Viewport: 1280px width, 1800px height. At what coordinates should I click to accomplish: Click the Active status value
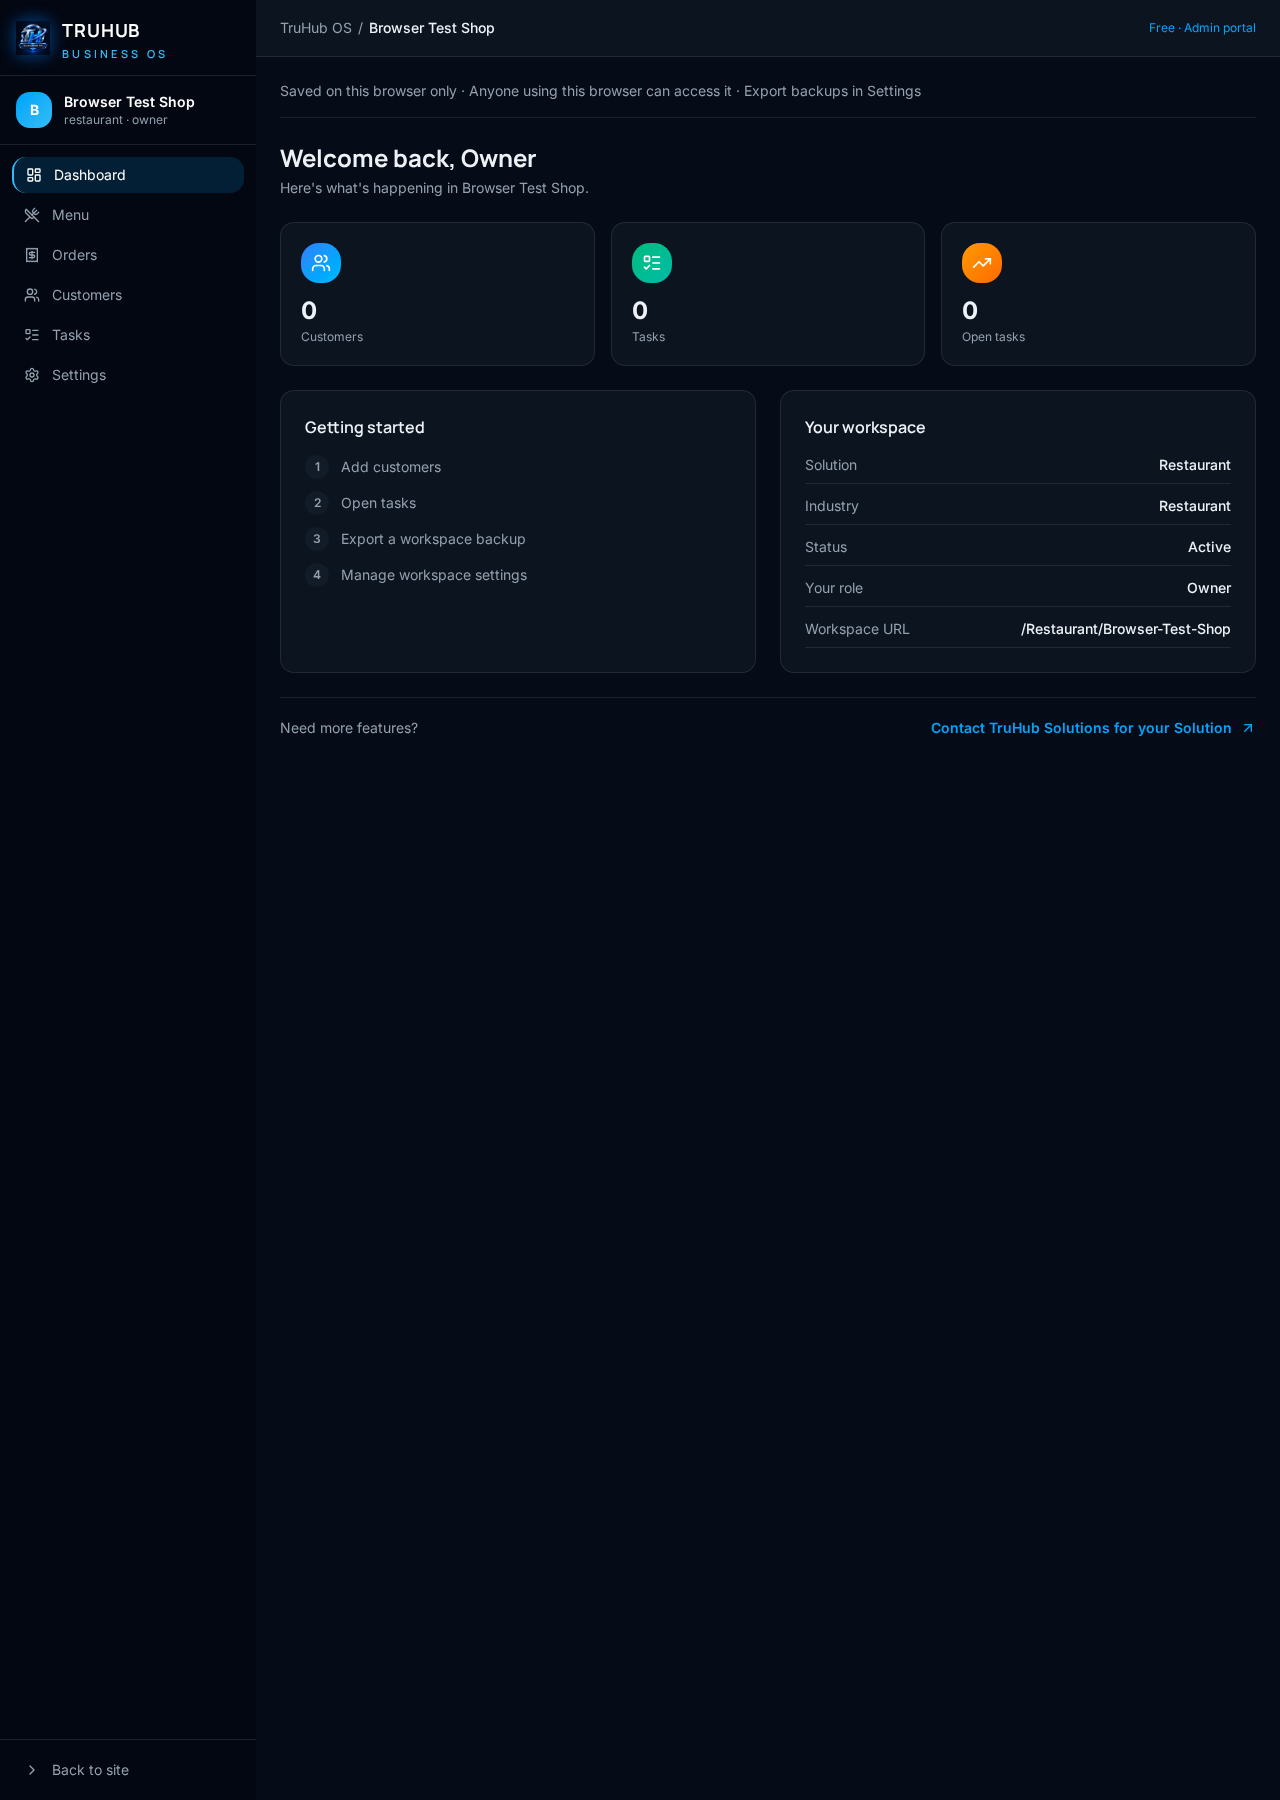coord(1209,547)
